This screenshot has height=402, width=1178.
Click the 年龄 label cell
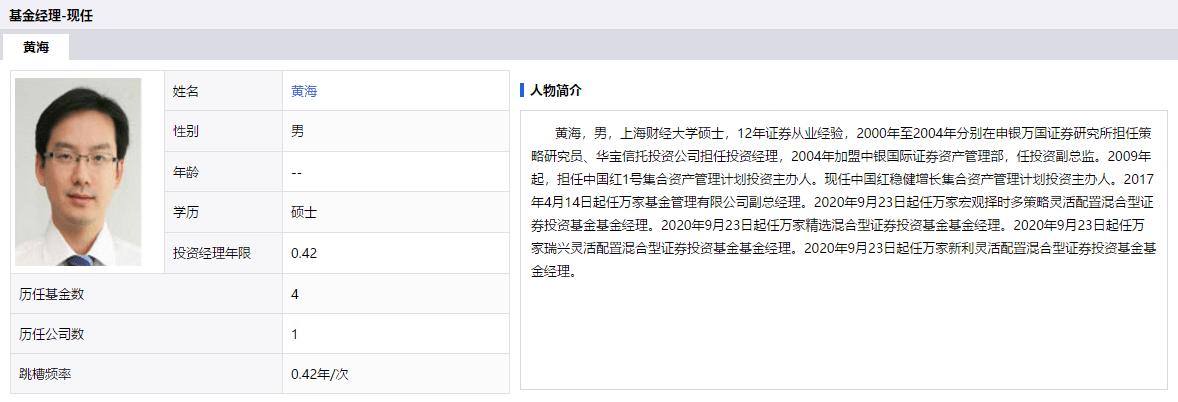coord(223,172)
